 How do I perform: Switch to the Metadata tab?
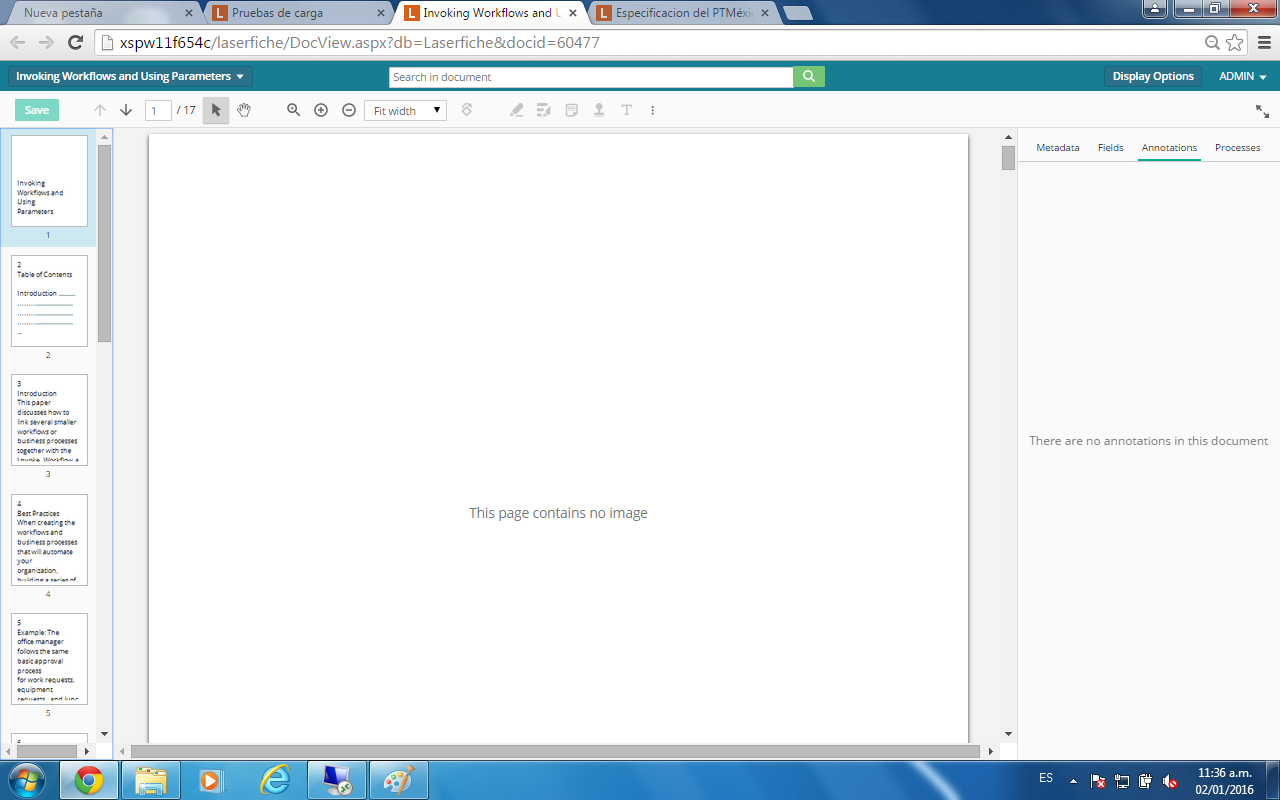[x=1058, y=147]
